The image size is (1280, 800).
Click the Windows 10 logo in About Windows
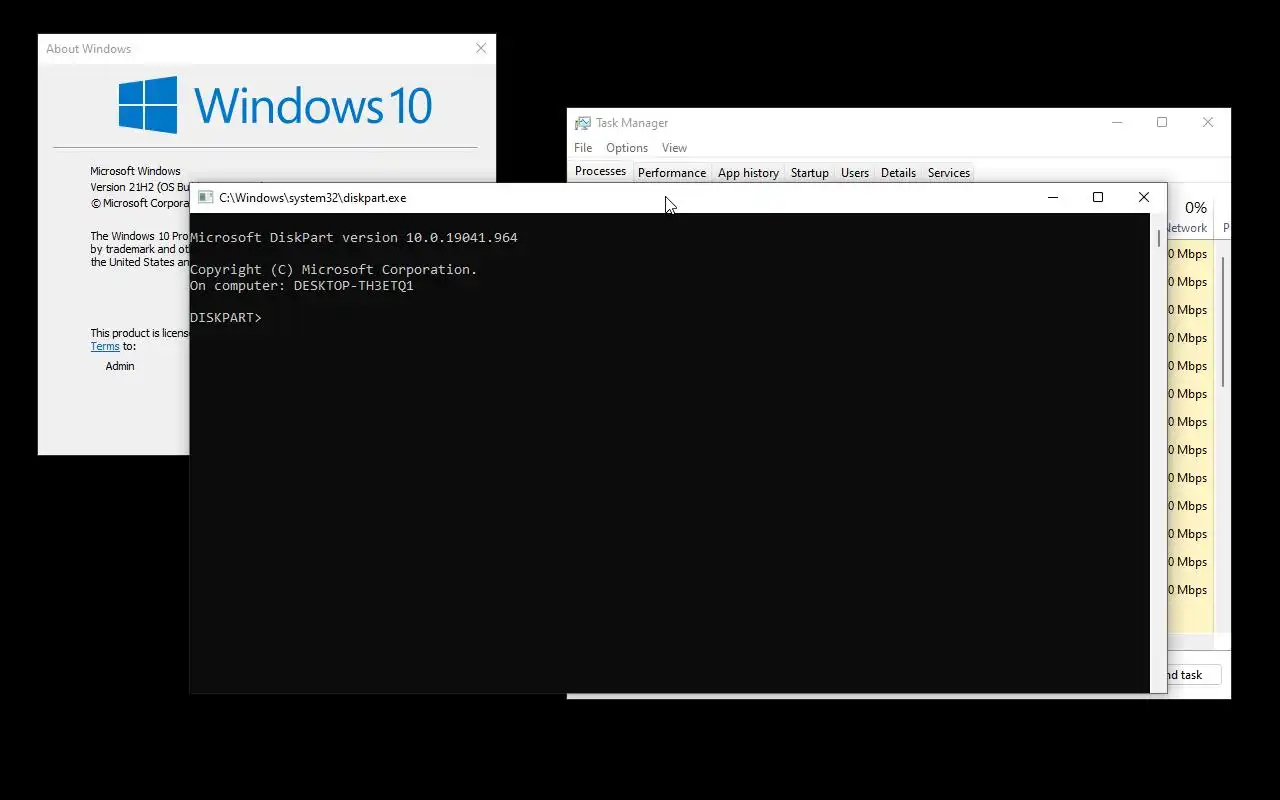tap(275, 105)
